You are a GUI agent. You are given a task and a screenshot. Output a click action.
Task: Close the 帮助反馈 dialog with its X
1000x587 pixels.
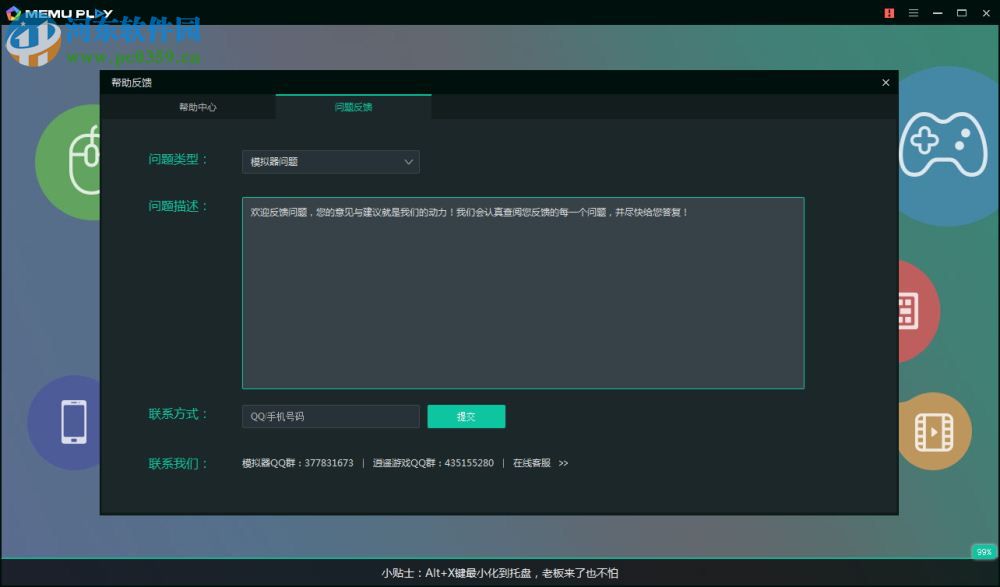coord(885,83)
